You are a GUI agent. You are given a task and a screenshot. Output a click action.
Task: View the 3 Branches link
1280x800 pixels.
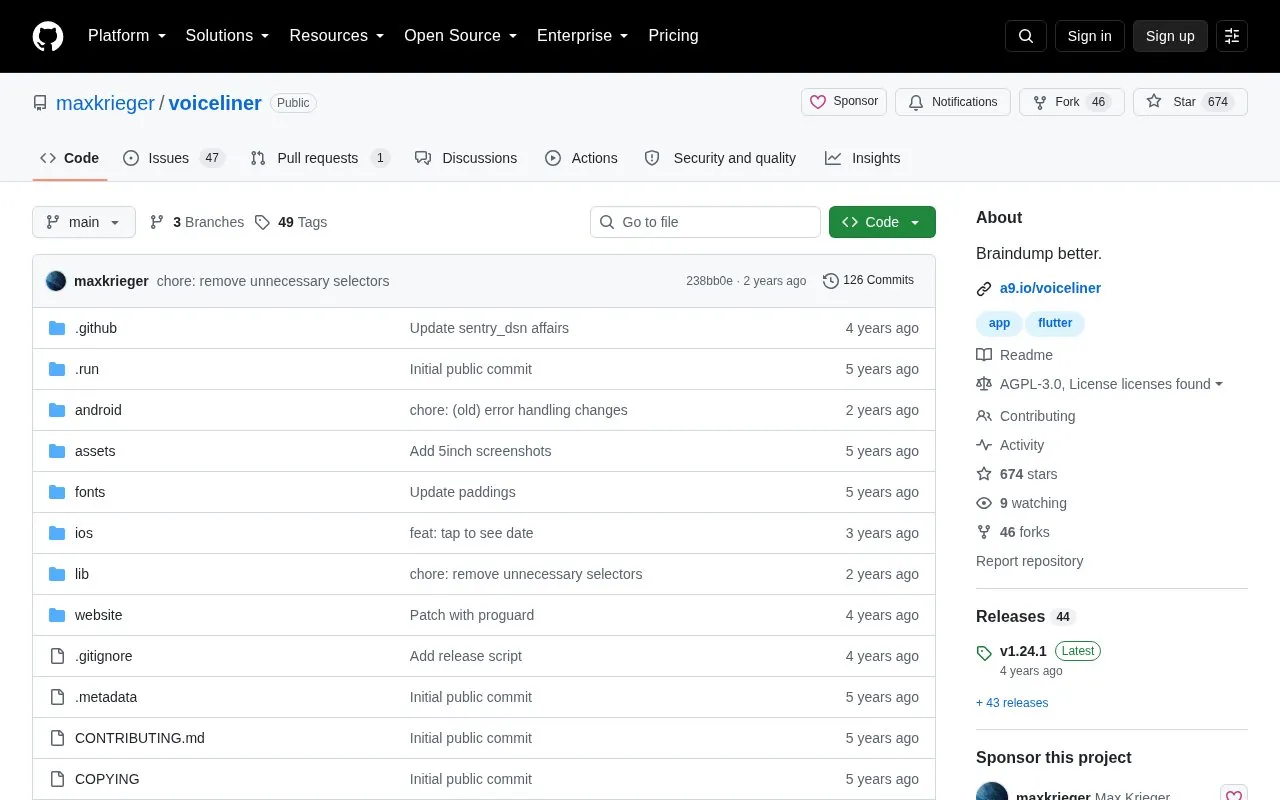(x=197, y=222)
